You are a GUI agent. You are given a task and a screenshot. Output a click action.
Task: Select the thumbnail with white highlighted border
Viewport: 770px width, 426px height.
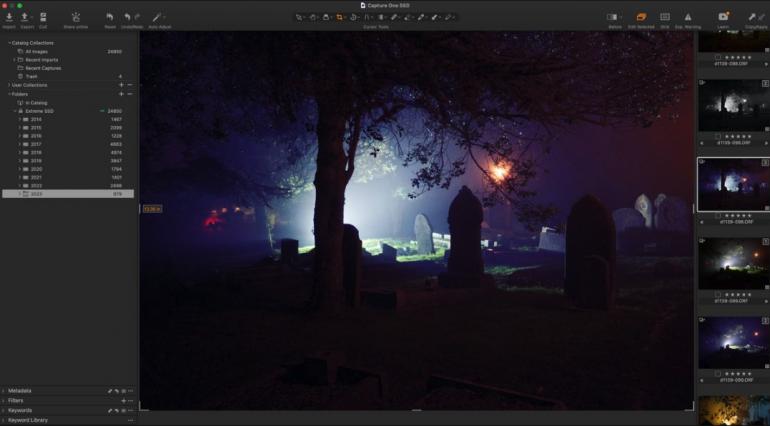point(734,185)
